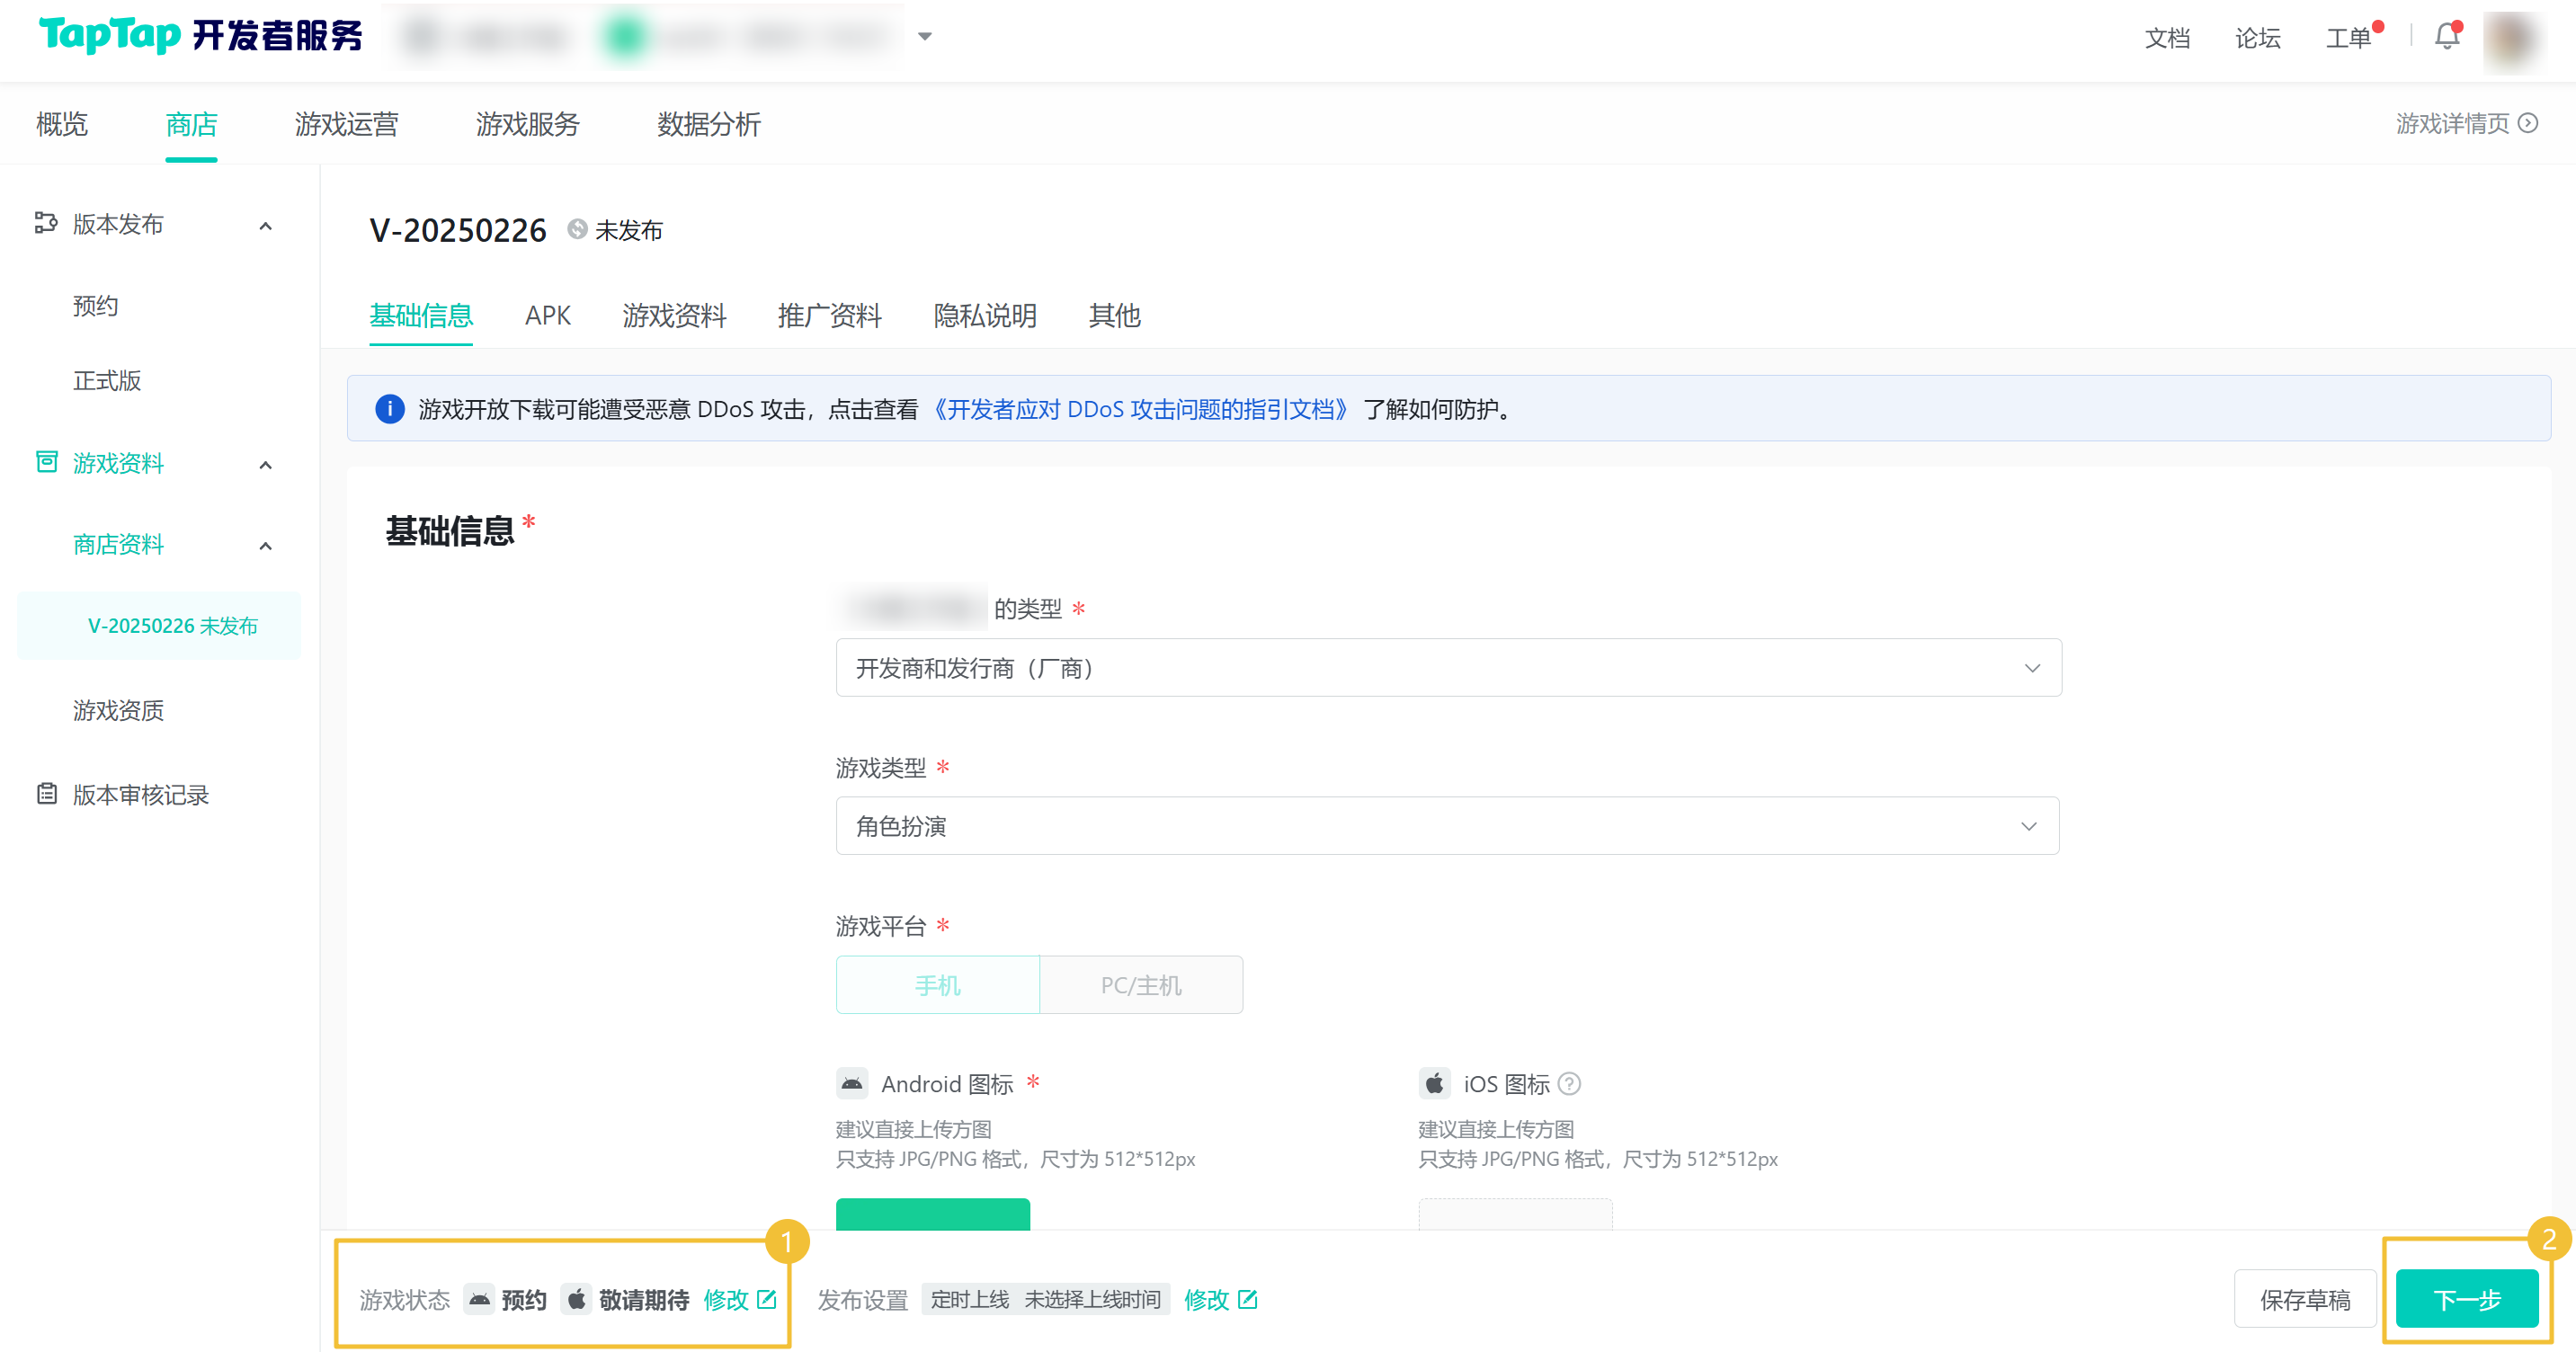Click the Apple icon beside iOS 图标
Screen dimensions: 2576x1352
1434,1084
